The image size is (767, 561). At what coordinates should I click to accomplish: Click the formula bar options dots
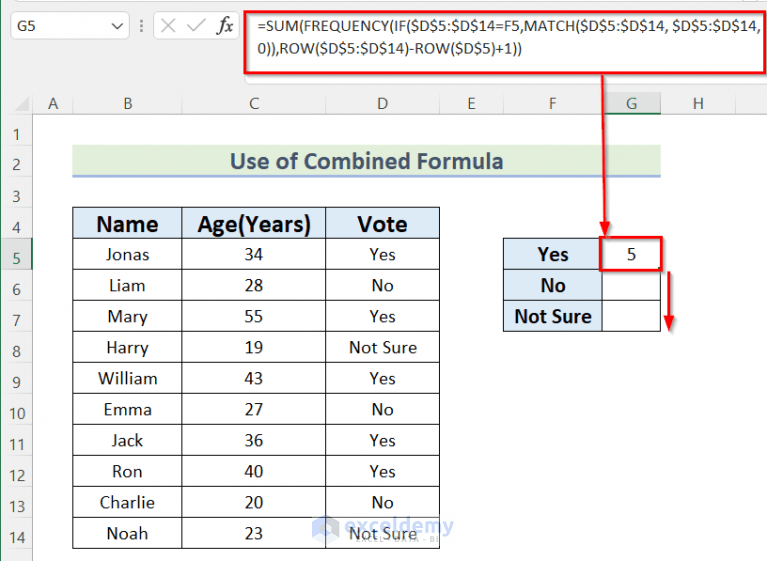[141, 26]
